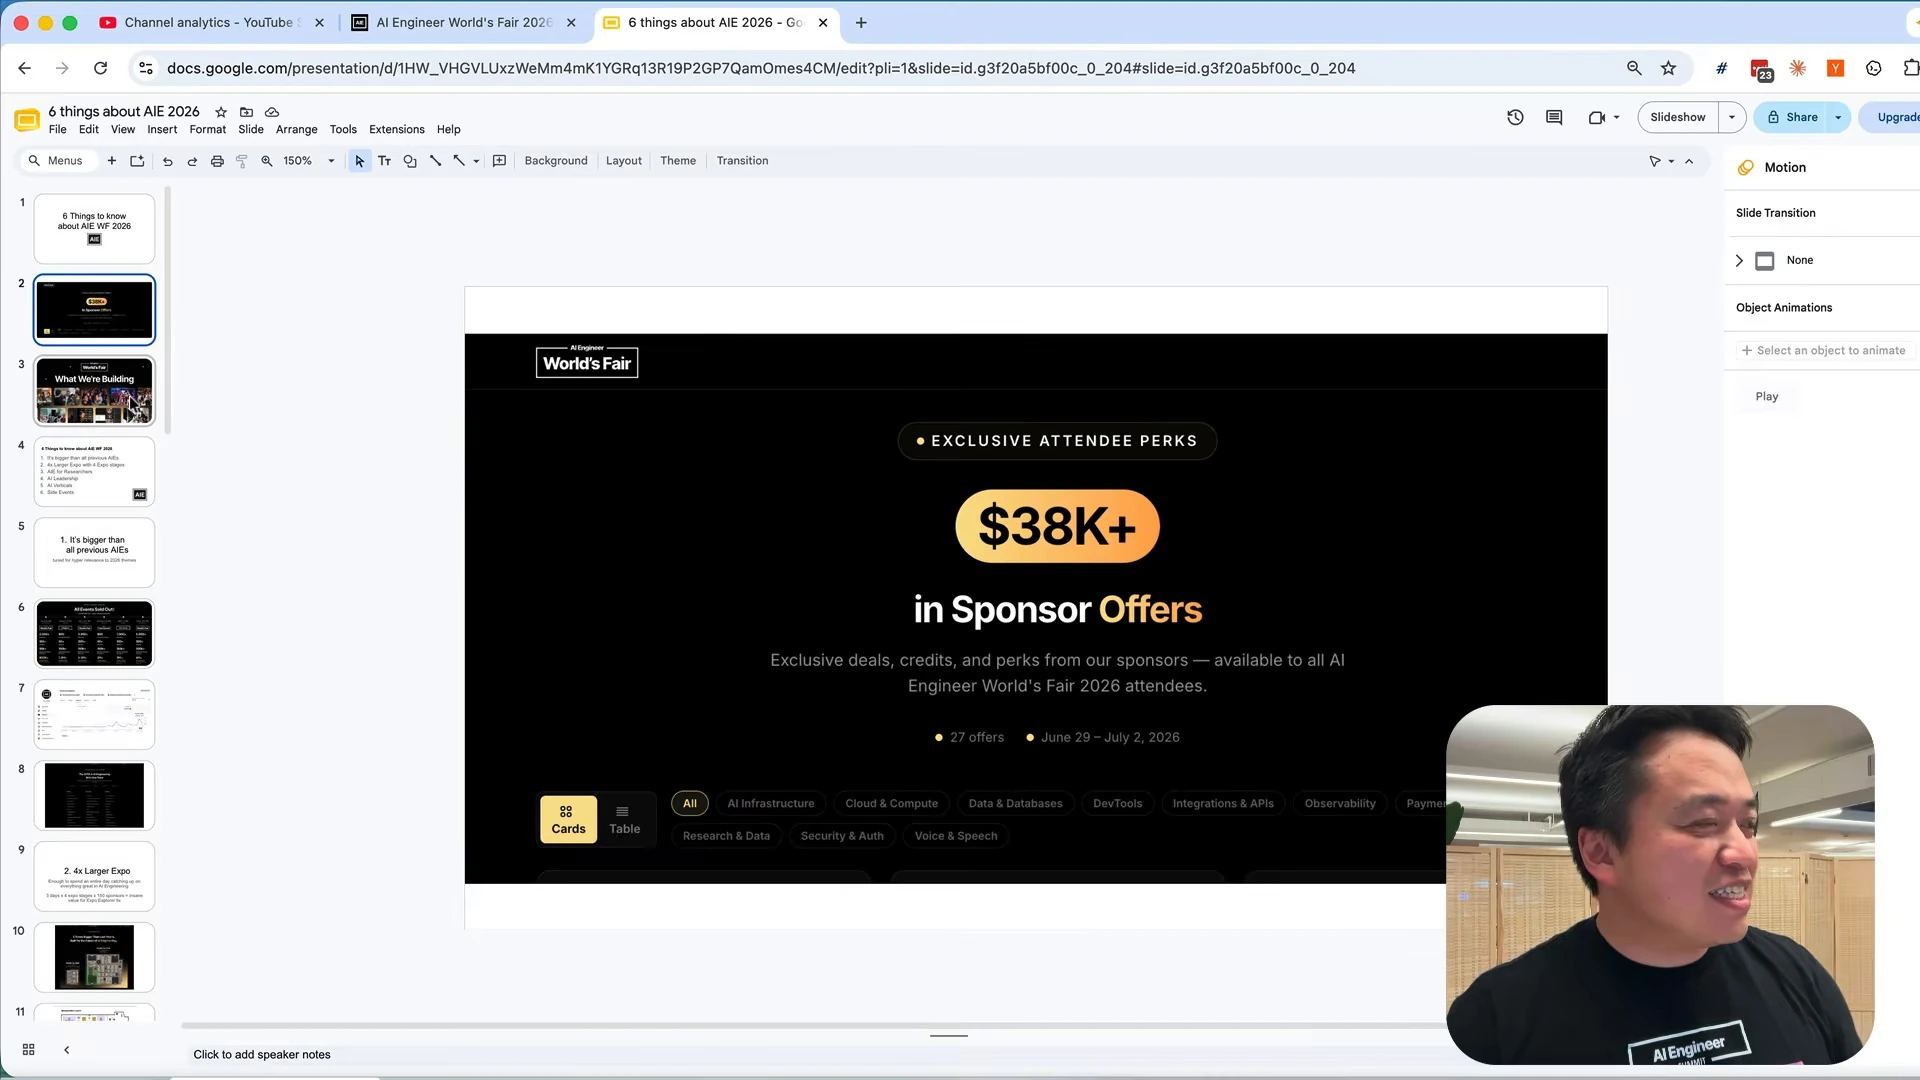Switch to AI Engineer World's Fair tab
The height and width of the screenshot is (1080, 1920).
[x=464, y=22]
